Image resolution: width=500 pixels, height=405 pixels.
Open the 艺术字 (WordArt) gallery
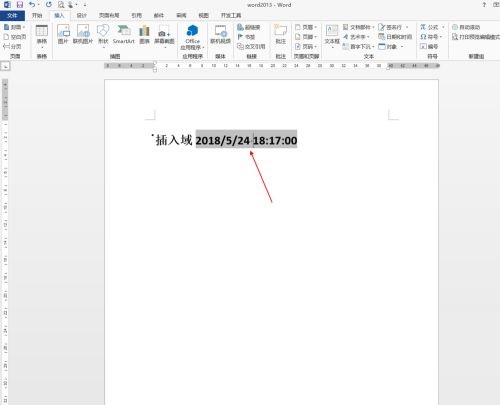pos(356,37)
